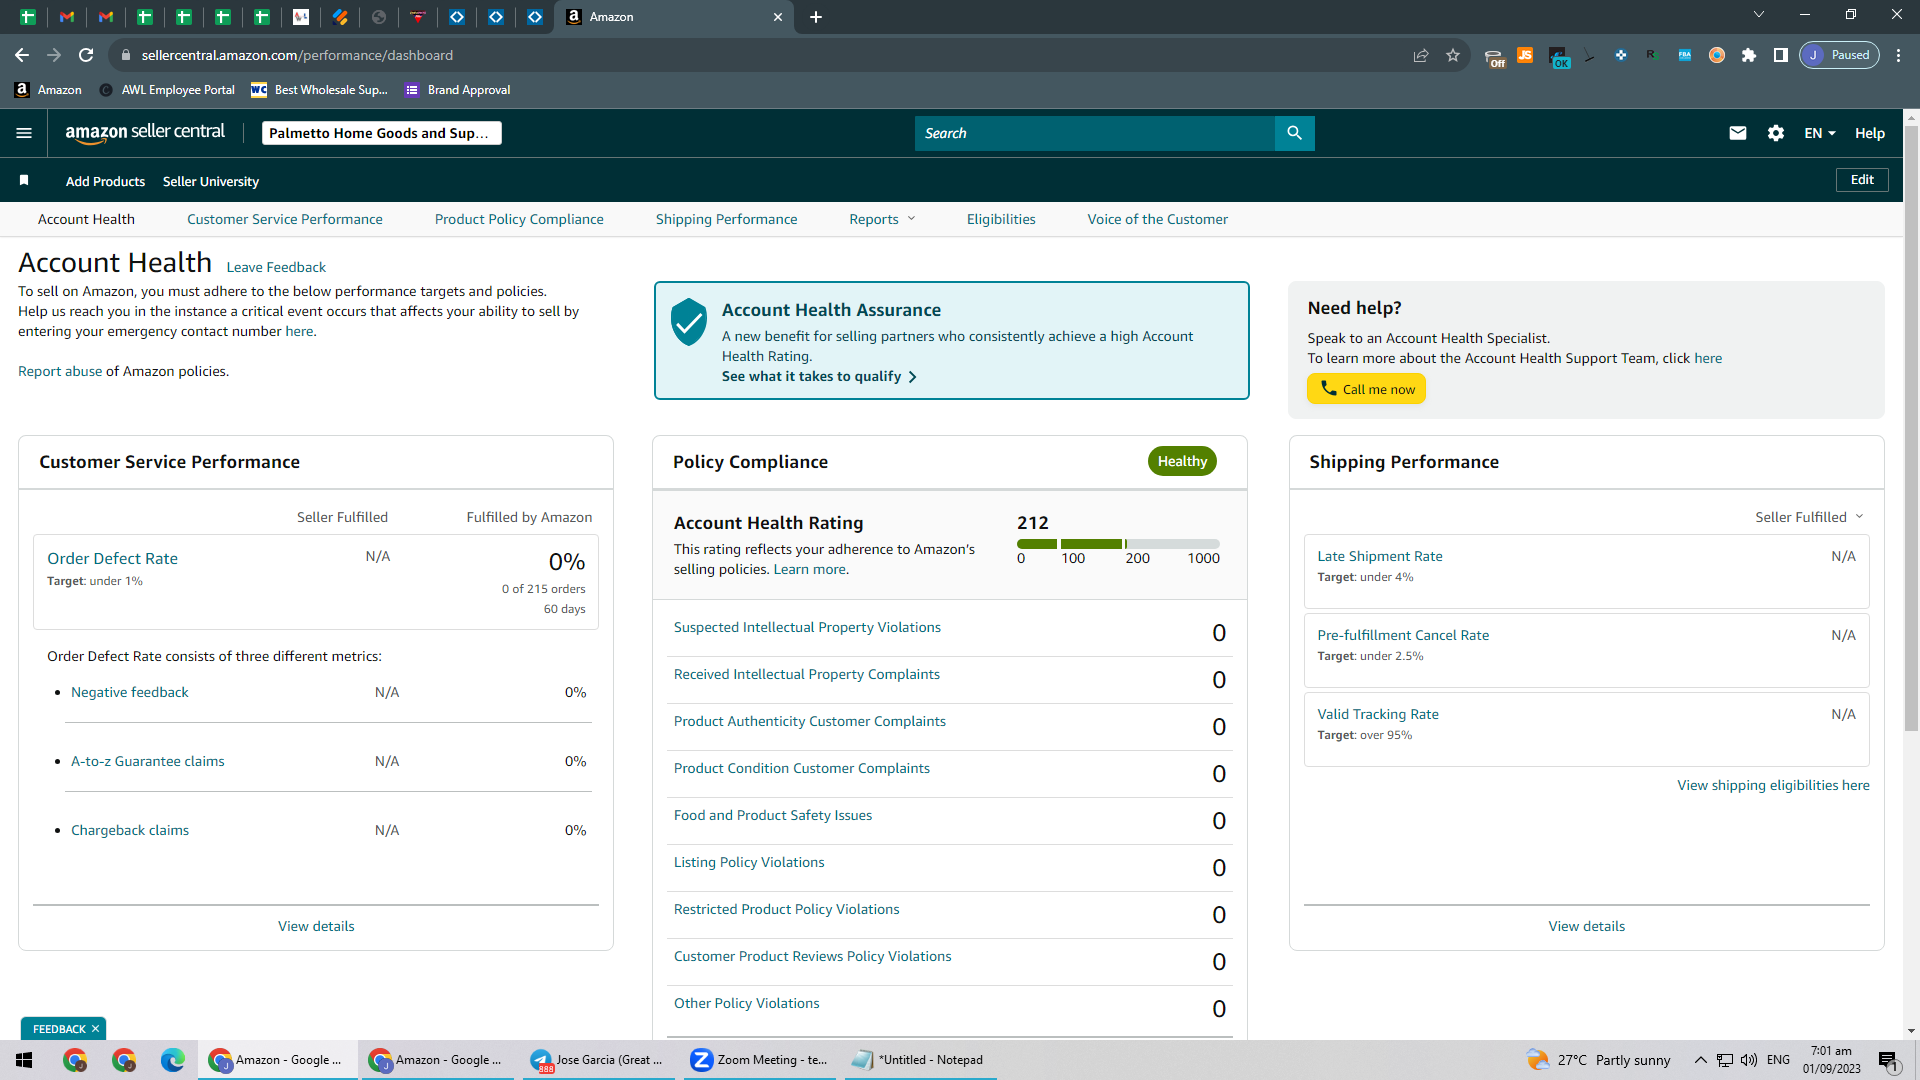The image size is (1920, 1080).
Task: Open the Jose Garcia Telegram chat in taskbar
Action: (597, 1060)
